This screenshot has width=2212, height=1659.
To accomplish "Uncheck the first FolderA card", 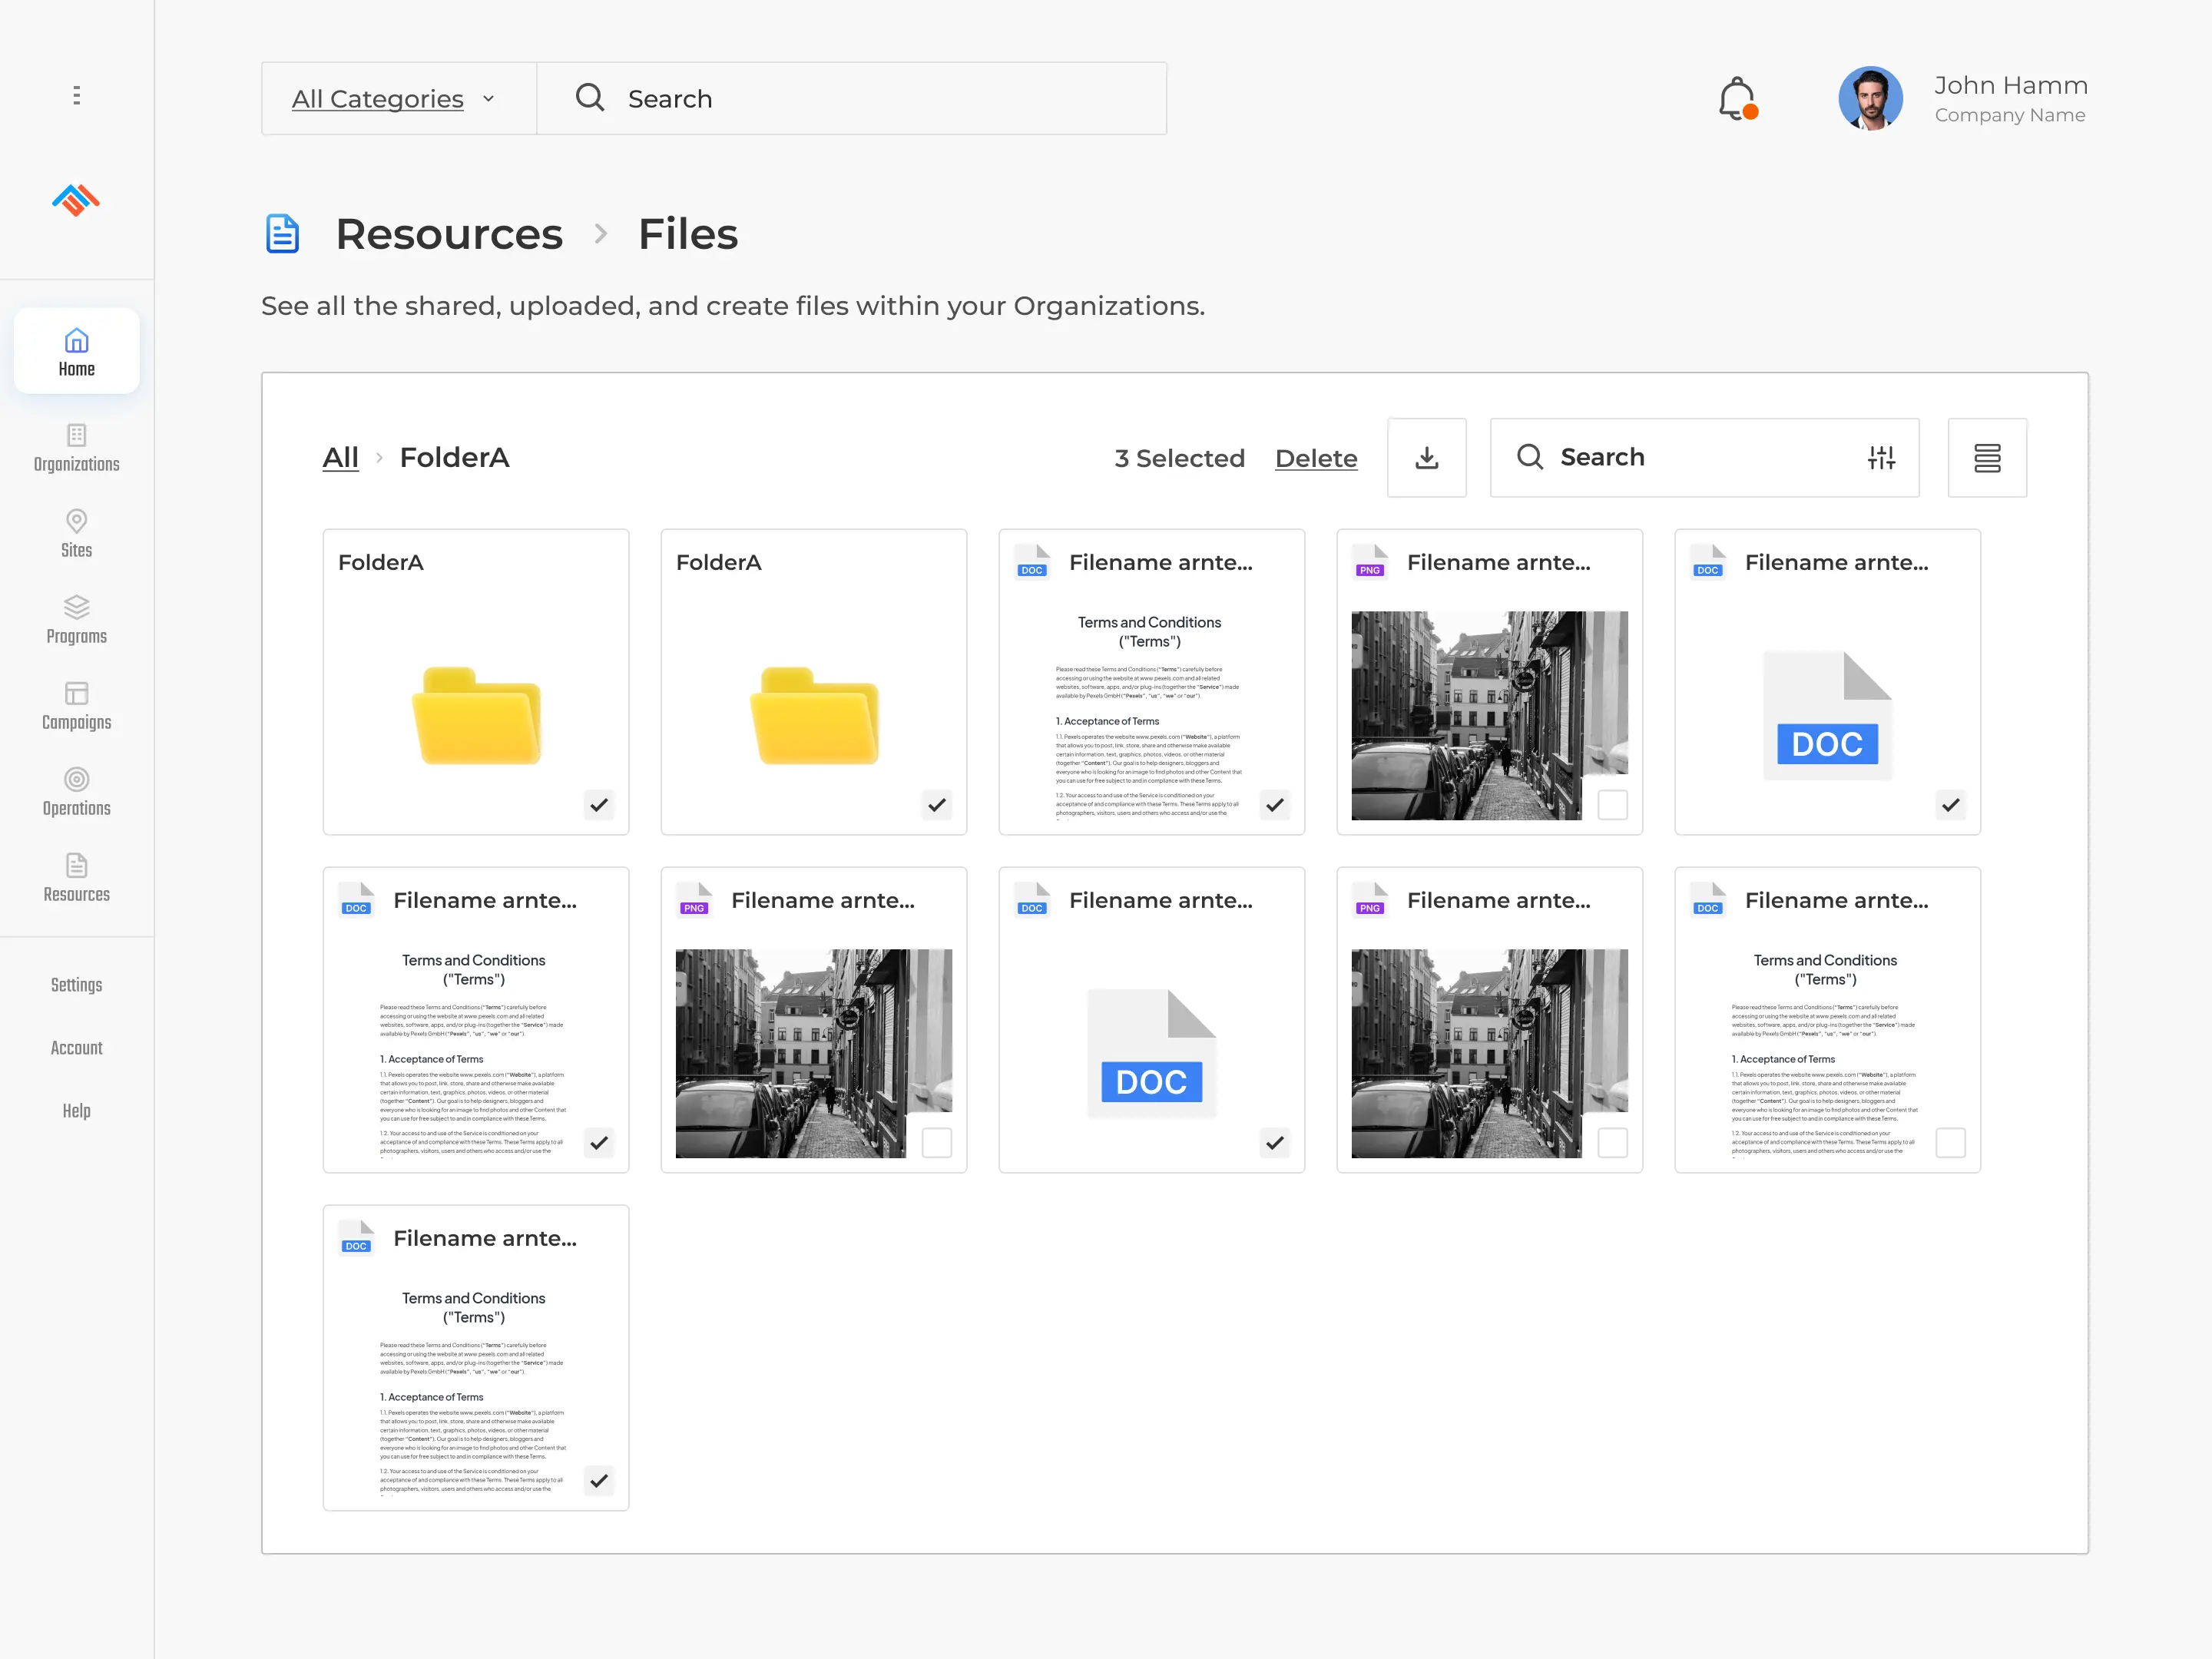I will point(599,805).
